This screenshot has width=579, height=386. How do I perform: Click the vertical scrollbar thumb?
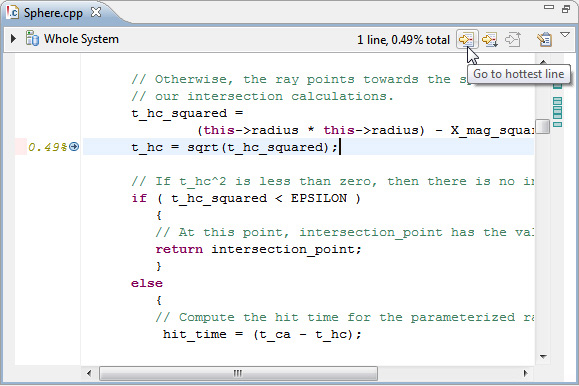pyautogui.click(x=543, y=126)
